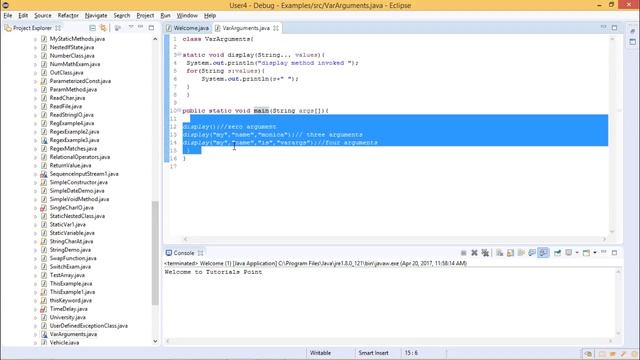
Task: Expand University.java tree node
Action: (x=36, y=318)
